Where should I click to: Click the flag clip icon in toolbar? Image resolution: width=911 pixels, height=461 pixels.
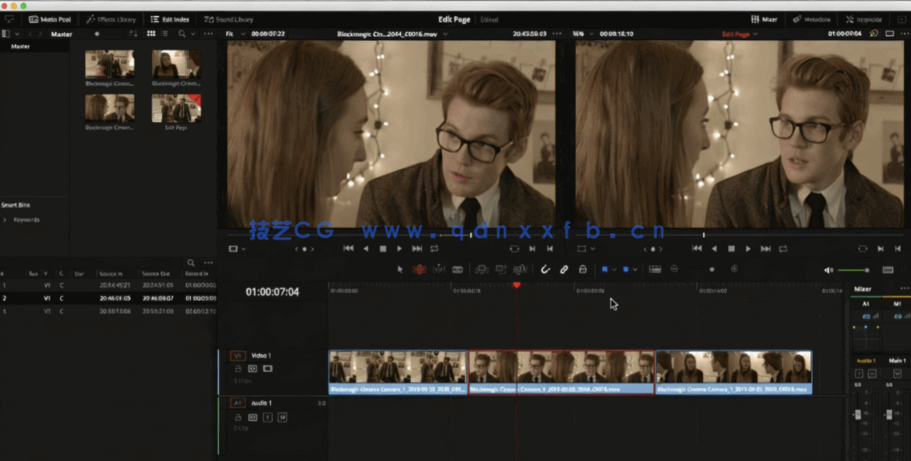pyautogui.click(x=604, y=269)
